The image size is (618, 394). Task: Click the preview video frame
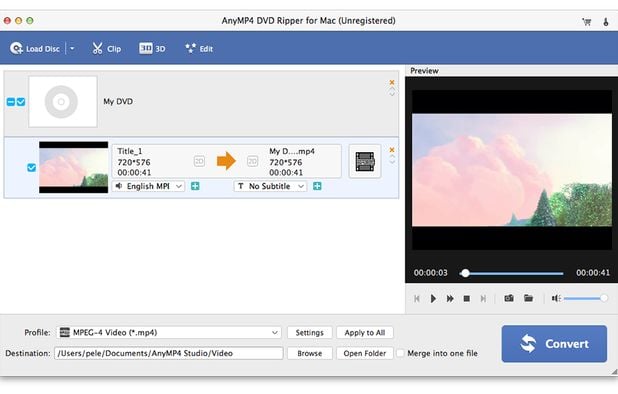512,170
